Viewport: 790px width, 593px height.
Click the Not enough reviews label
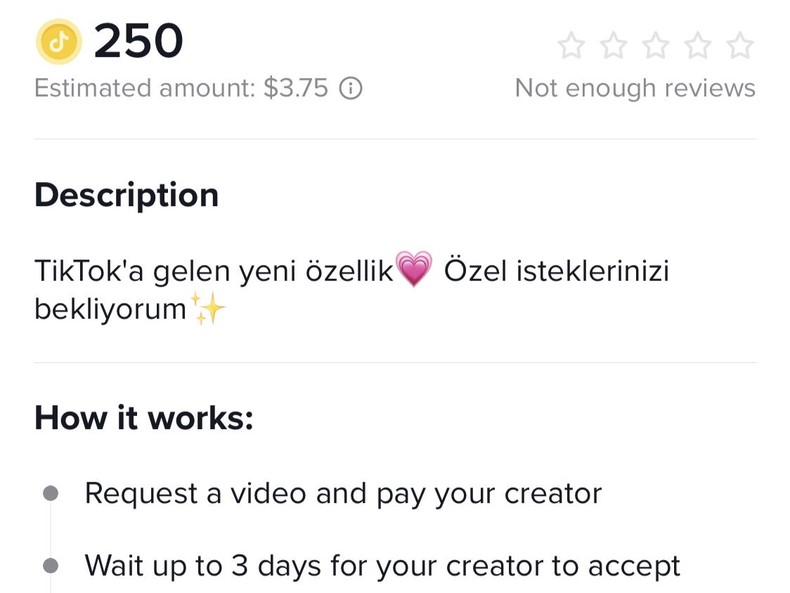click(635, 89)
